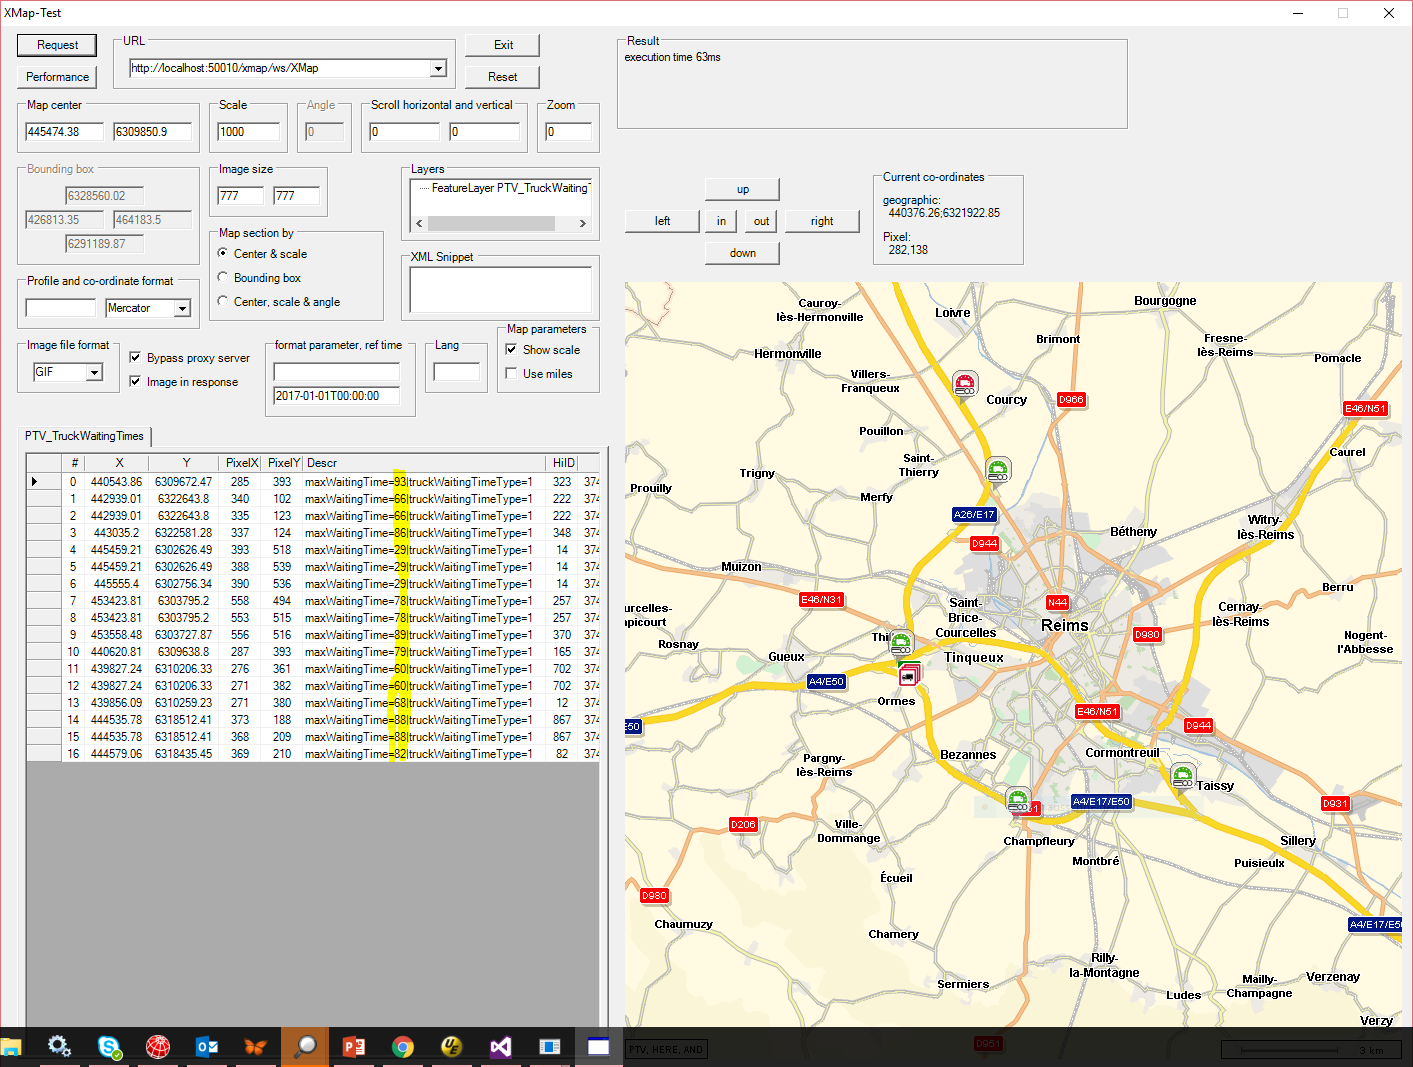Open Google Chrome from the taskbar

click(x=403, y=1046)
